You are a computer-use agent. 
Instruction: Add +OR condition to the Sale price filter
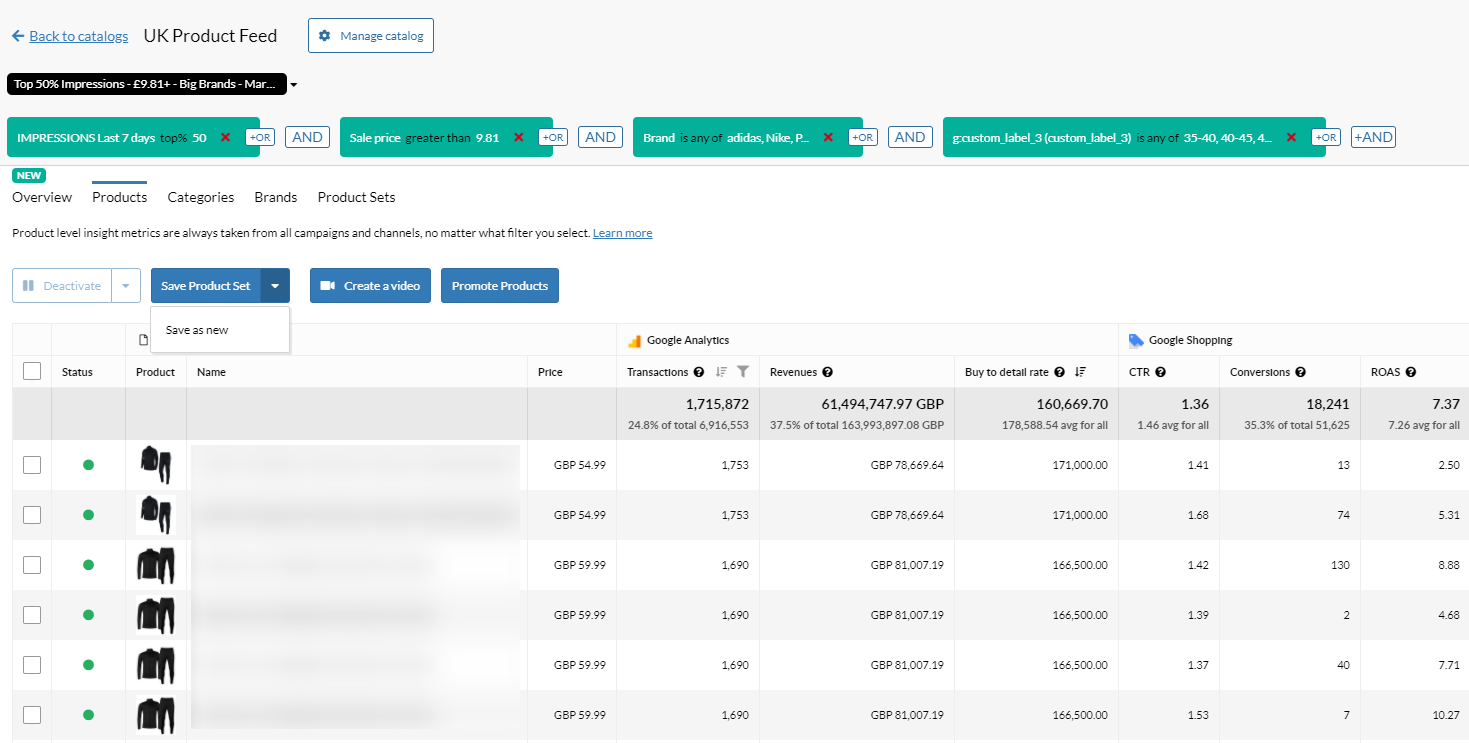(x=553, y=137)
